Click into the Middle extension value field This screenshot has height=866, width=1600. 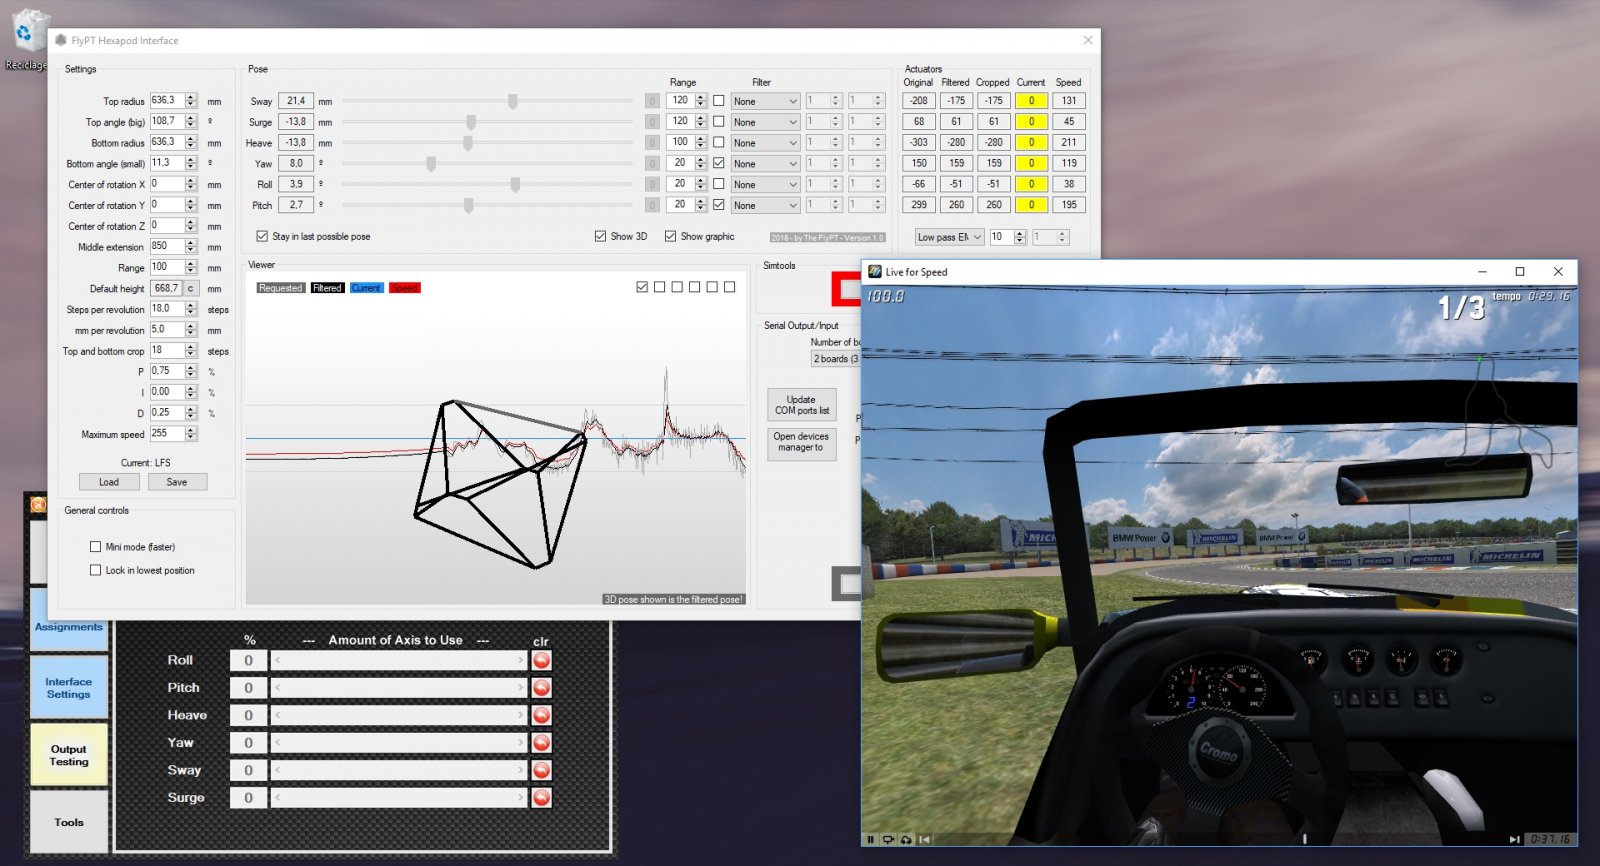point(167,246)
